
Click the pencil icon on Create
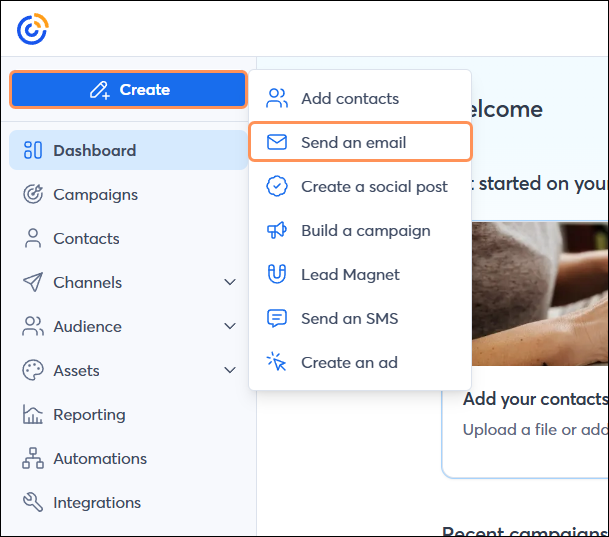(100, 90)
